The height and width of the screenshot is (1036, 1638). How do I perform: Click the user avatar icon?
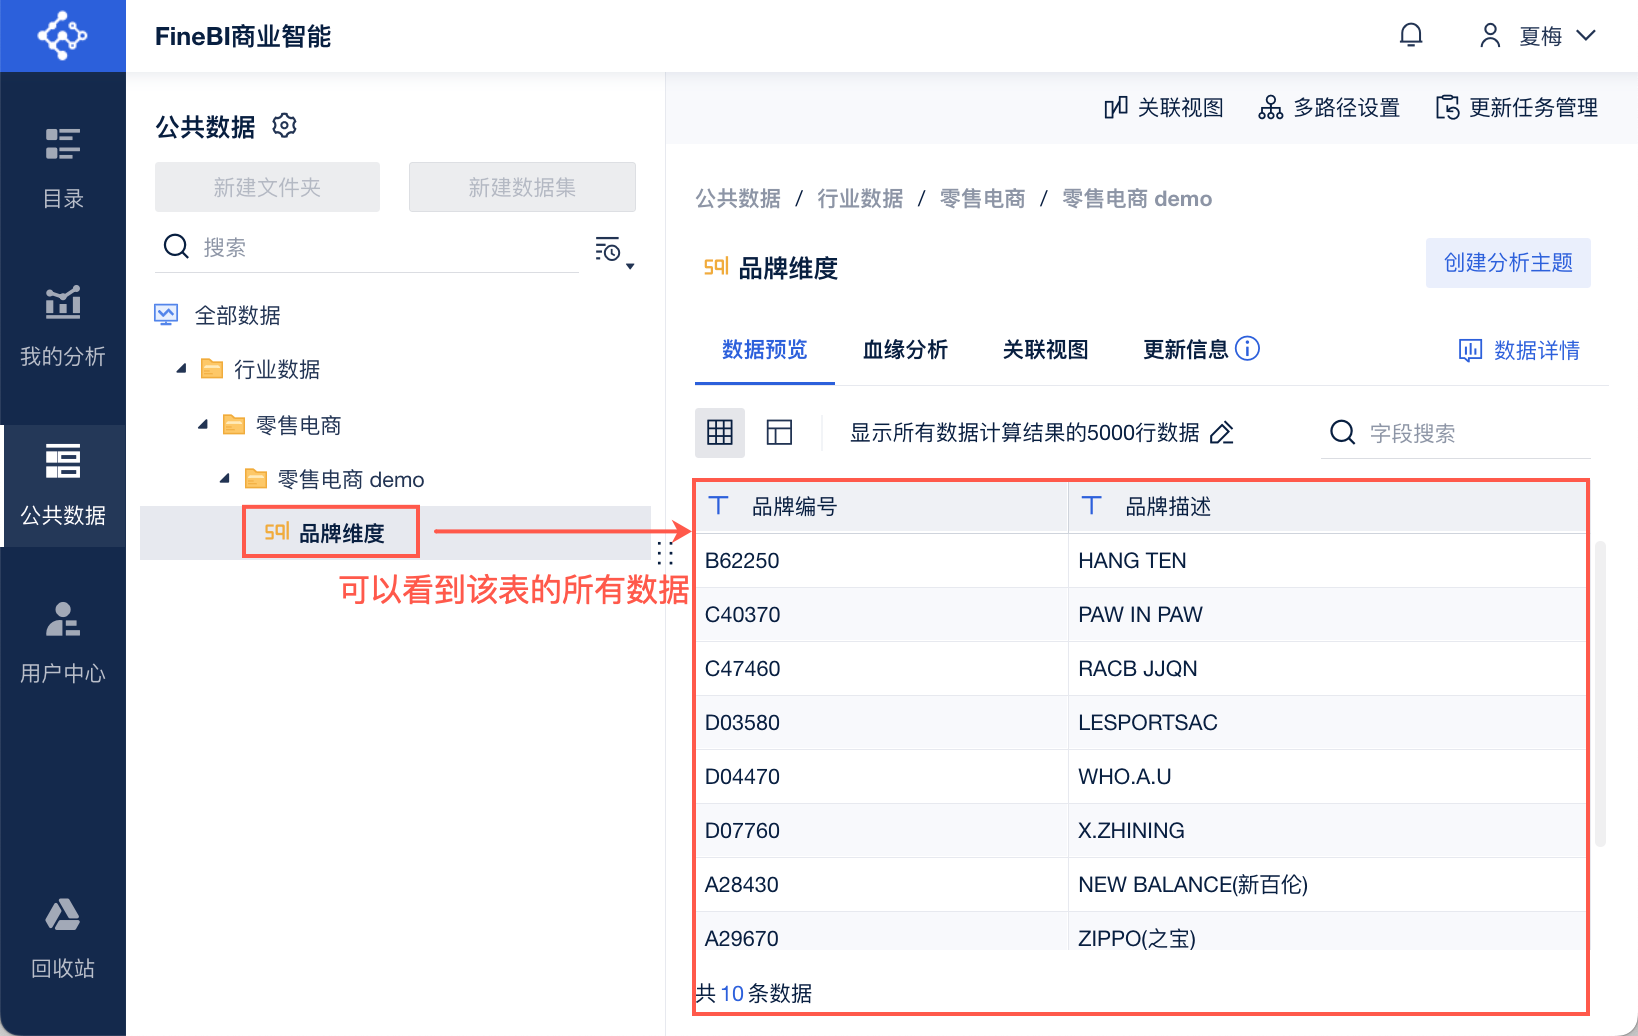click(x=1490, y=36)
